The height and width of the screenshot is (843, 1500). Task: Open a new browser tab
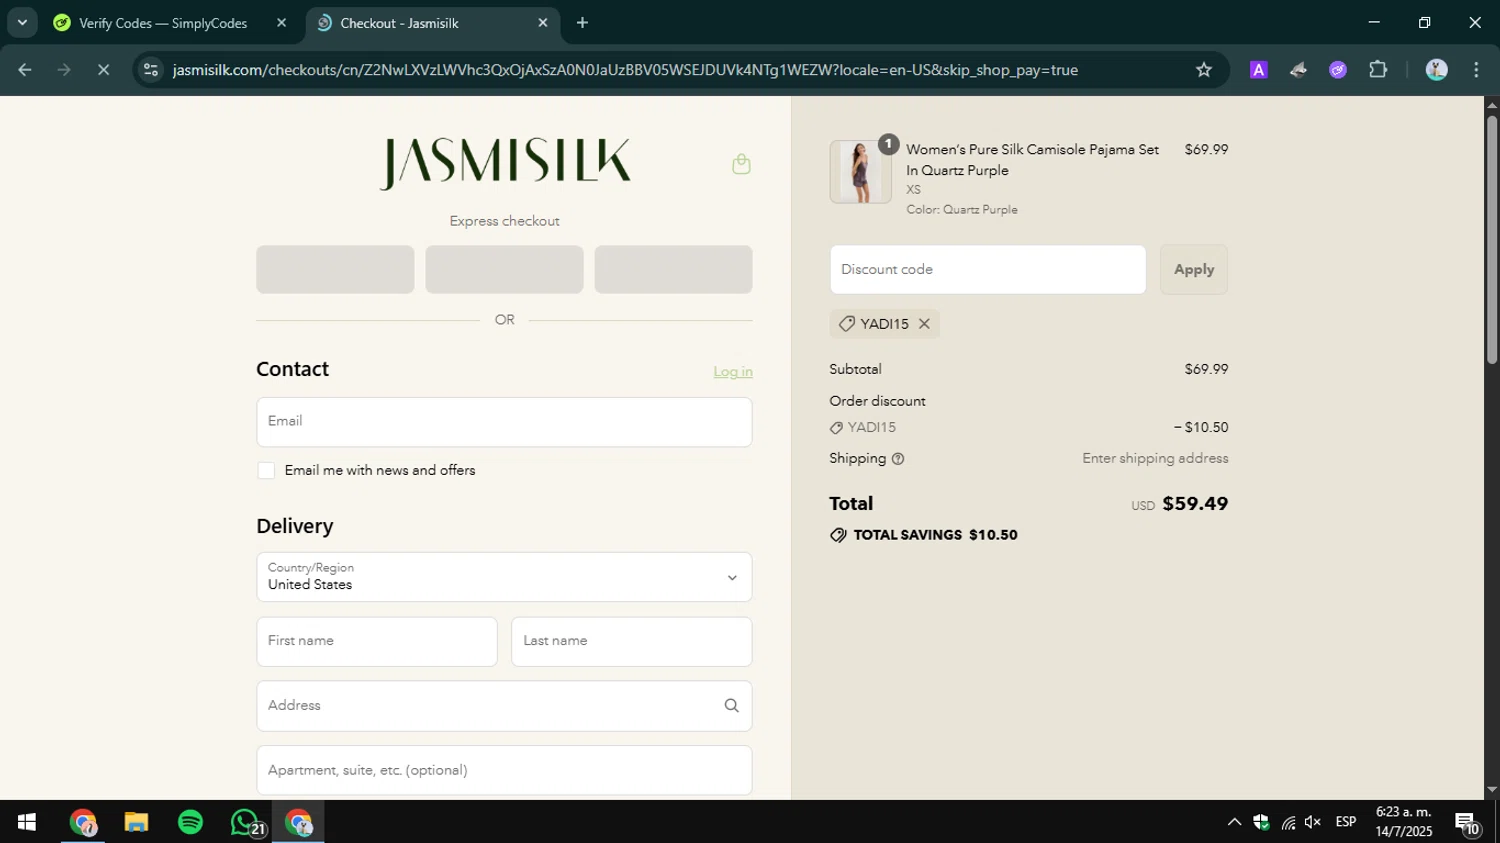tap(582, 23)
